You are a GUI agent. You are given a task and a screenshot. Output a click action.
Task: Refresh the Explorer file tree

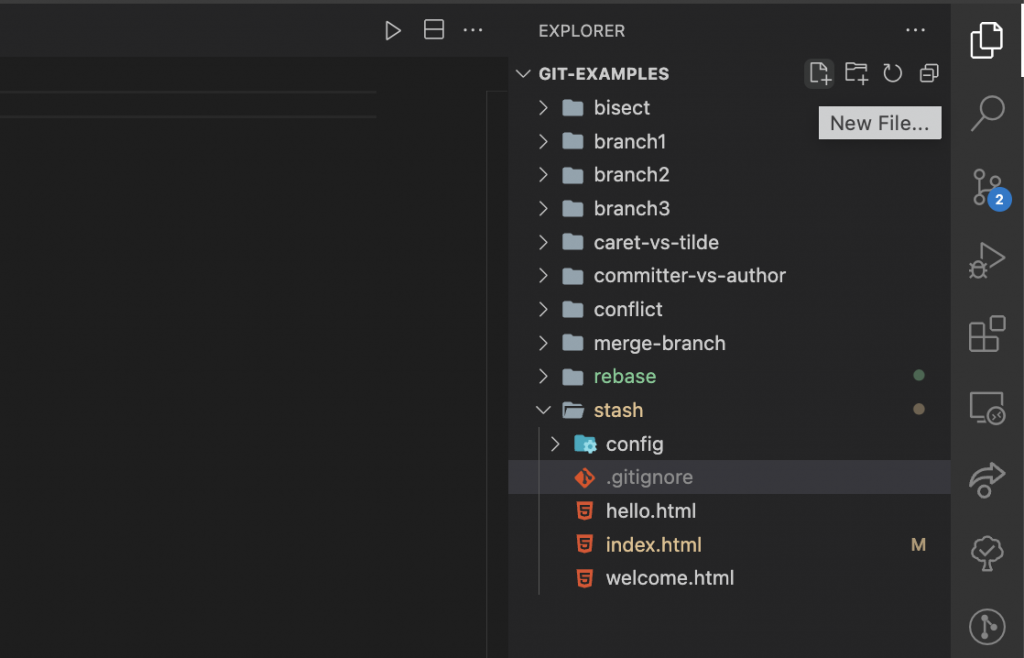pos(892,73)
